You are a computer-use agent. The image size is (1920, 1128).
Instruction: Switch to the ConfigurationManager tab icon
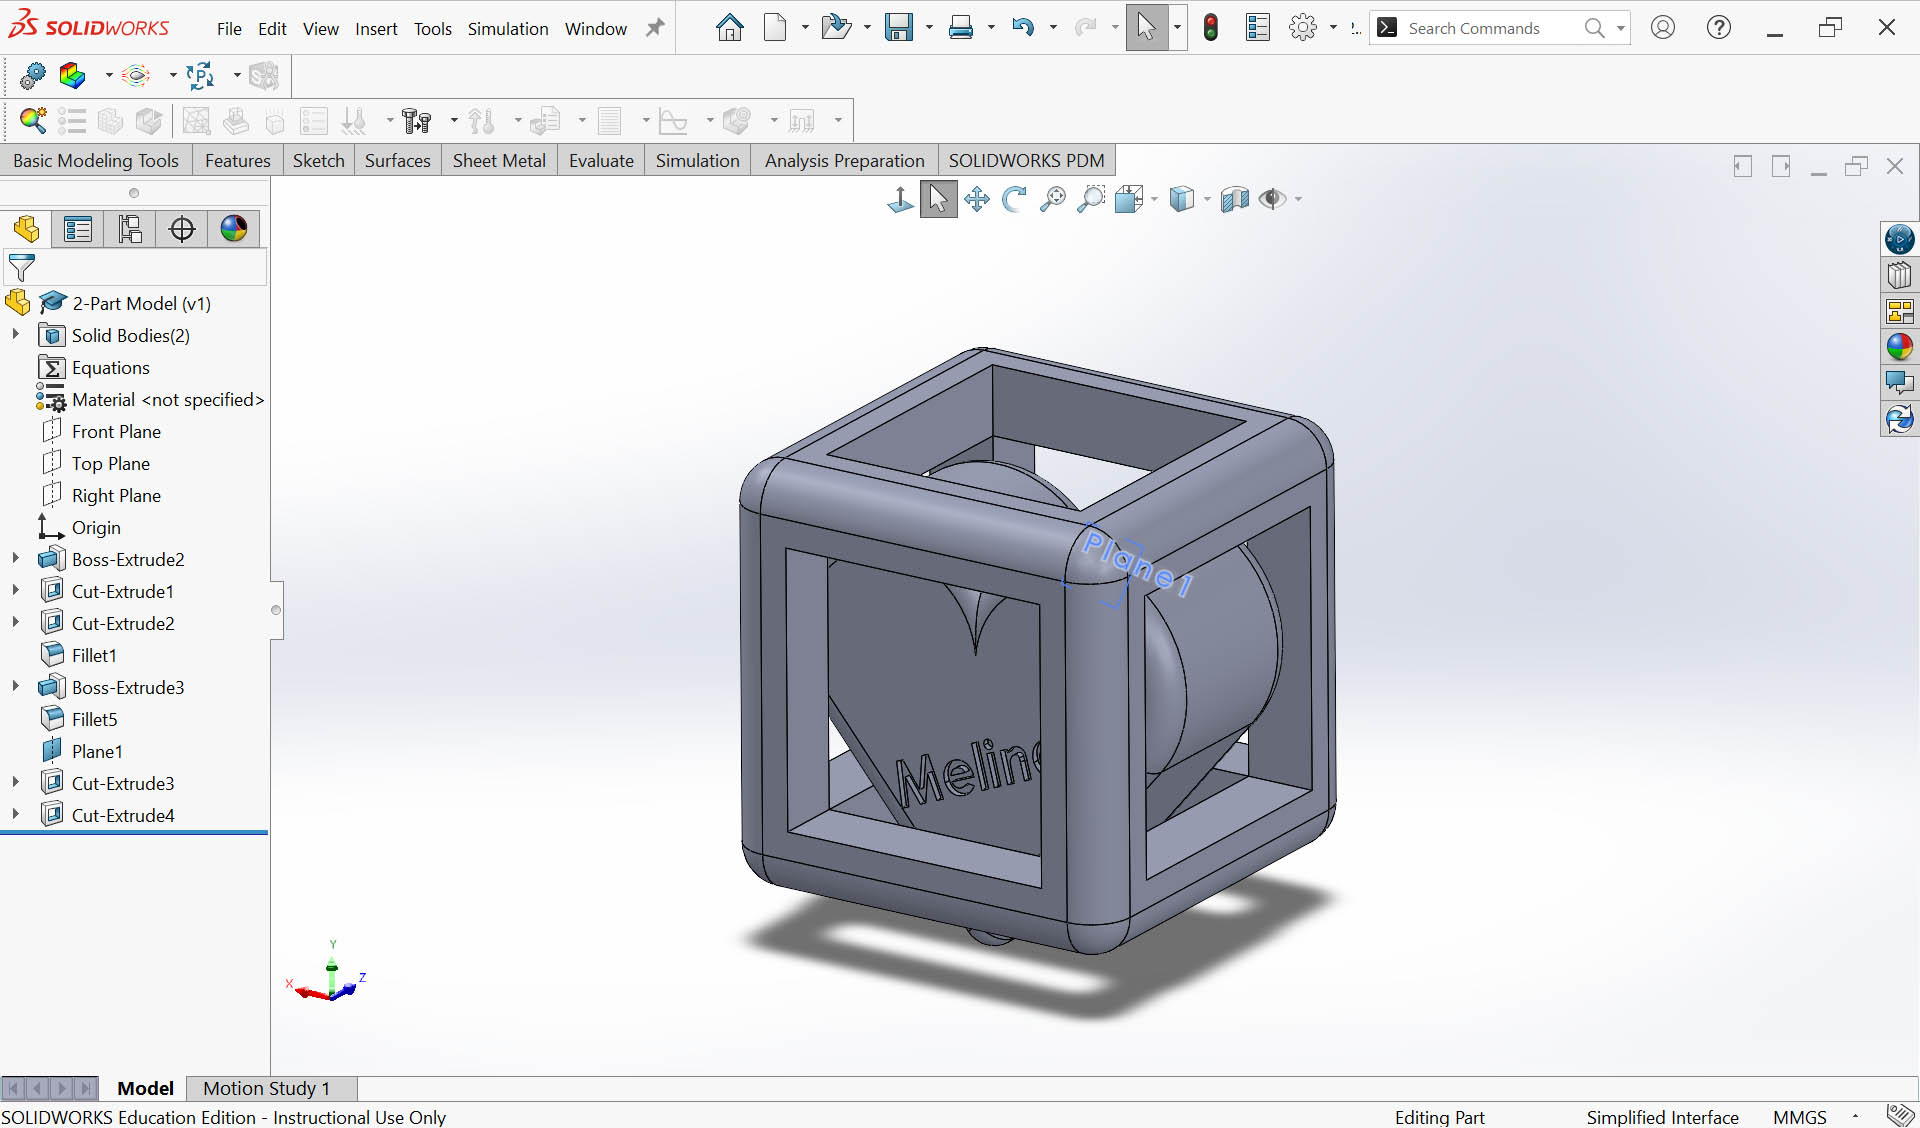130,229
